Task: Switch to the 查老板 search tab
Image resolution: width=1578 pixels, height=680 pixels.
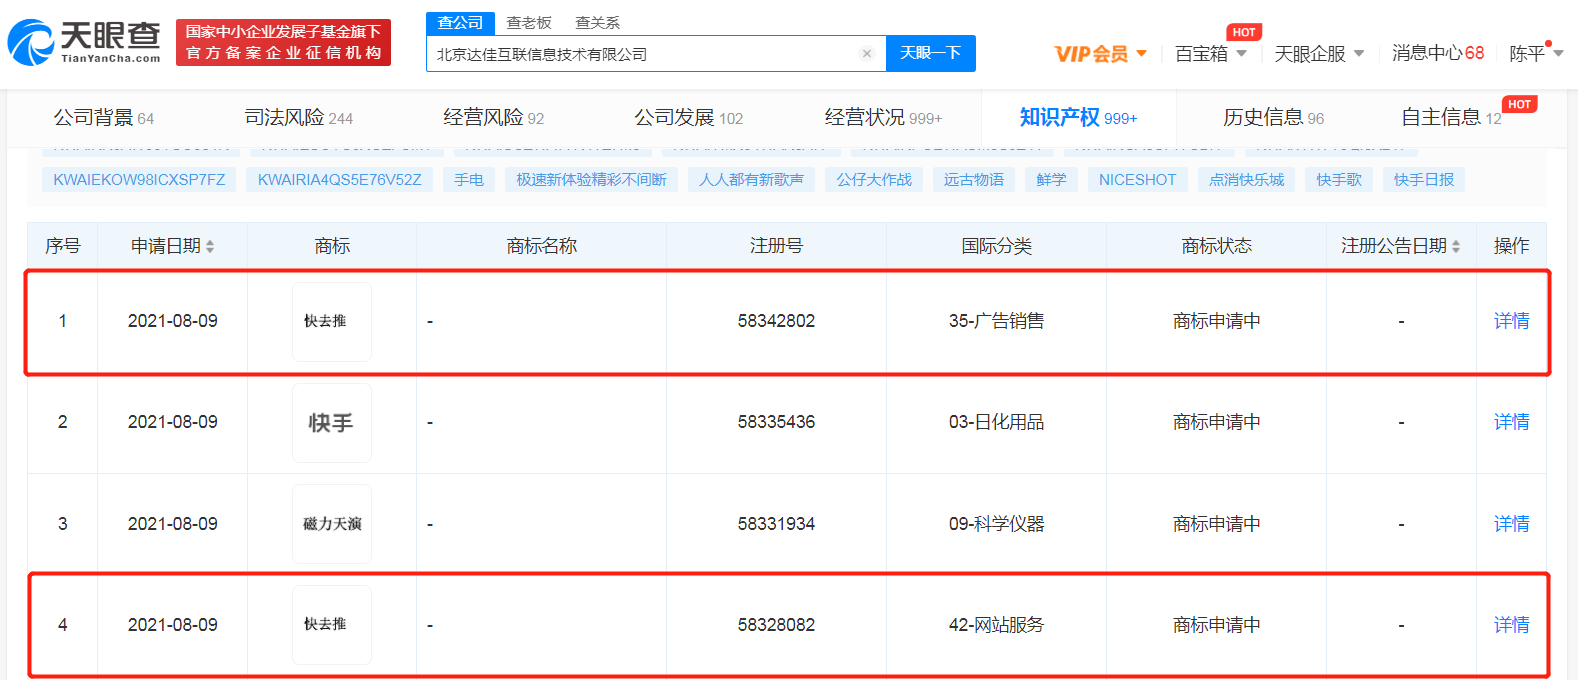Action: pos(529,23)
